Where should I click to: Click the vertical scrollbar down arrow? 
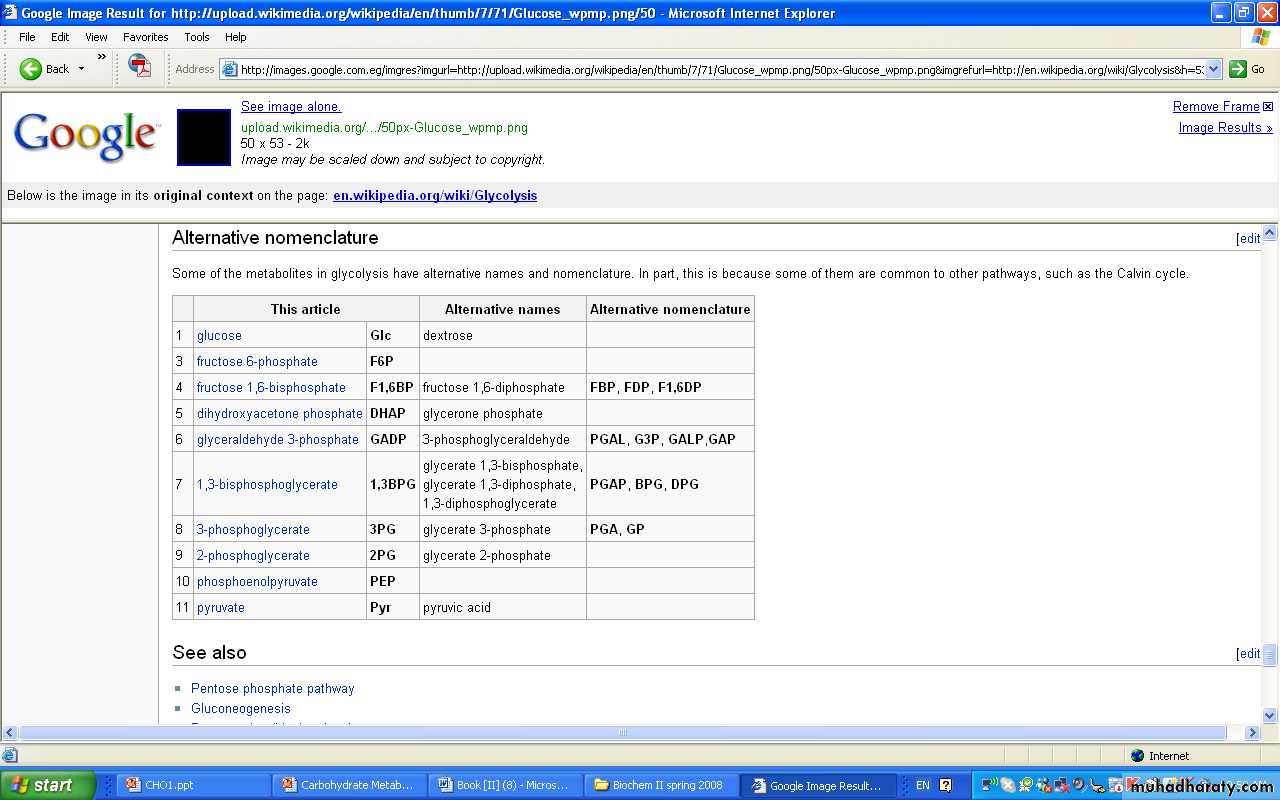(1270, 715)
